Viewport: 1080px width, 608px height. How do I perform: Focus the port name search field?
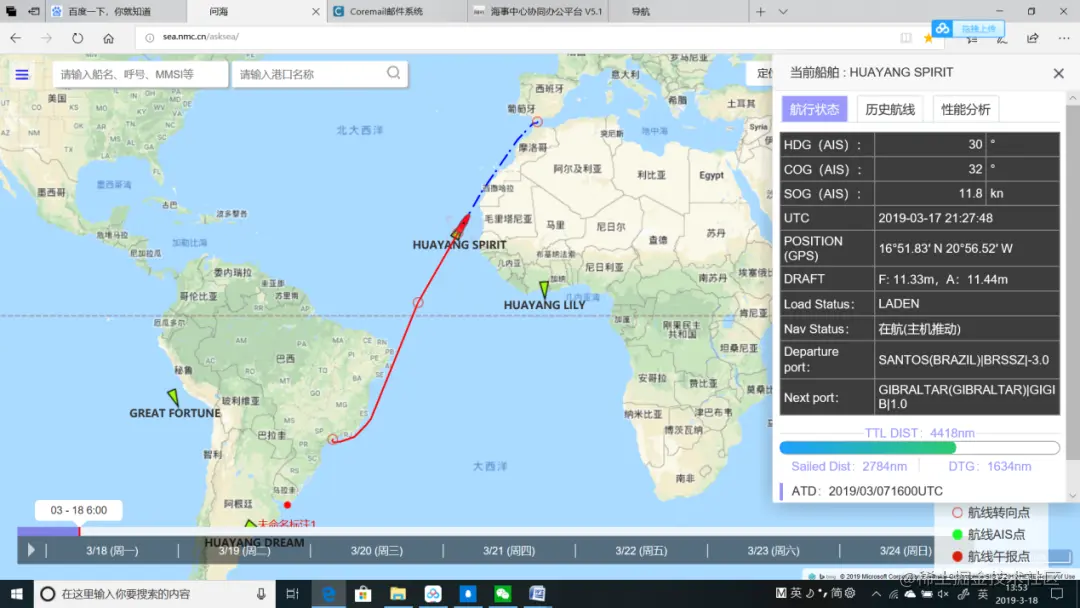click(x=309, y=74)
